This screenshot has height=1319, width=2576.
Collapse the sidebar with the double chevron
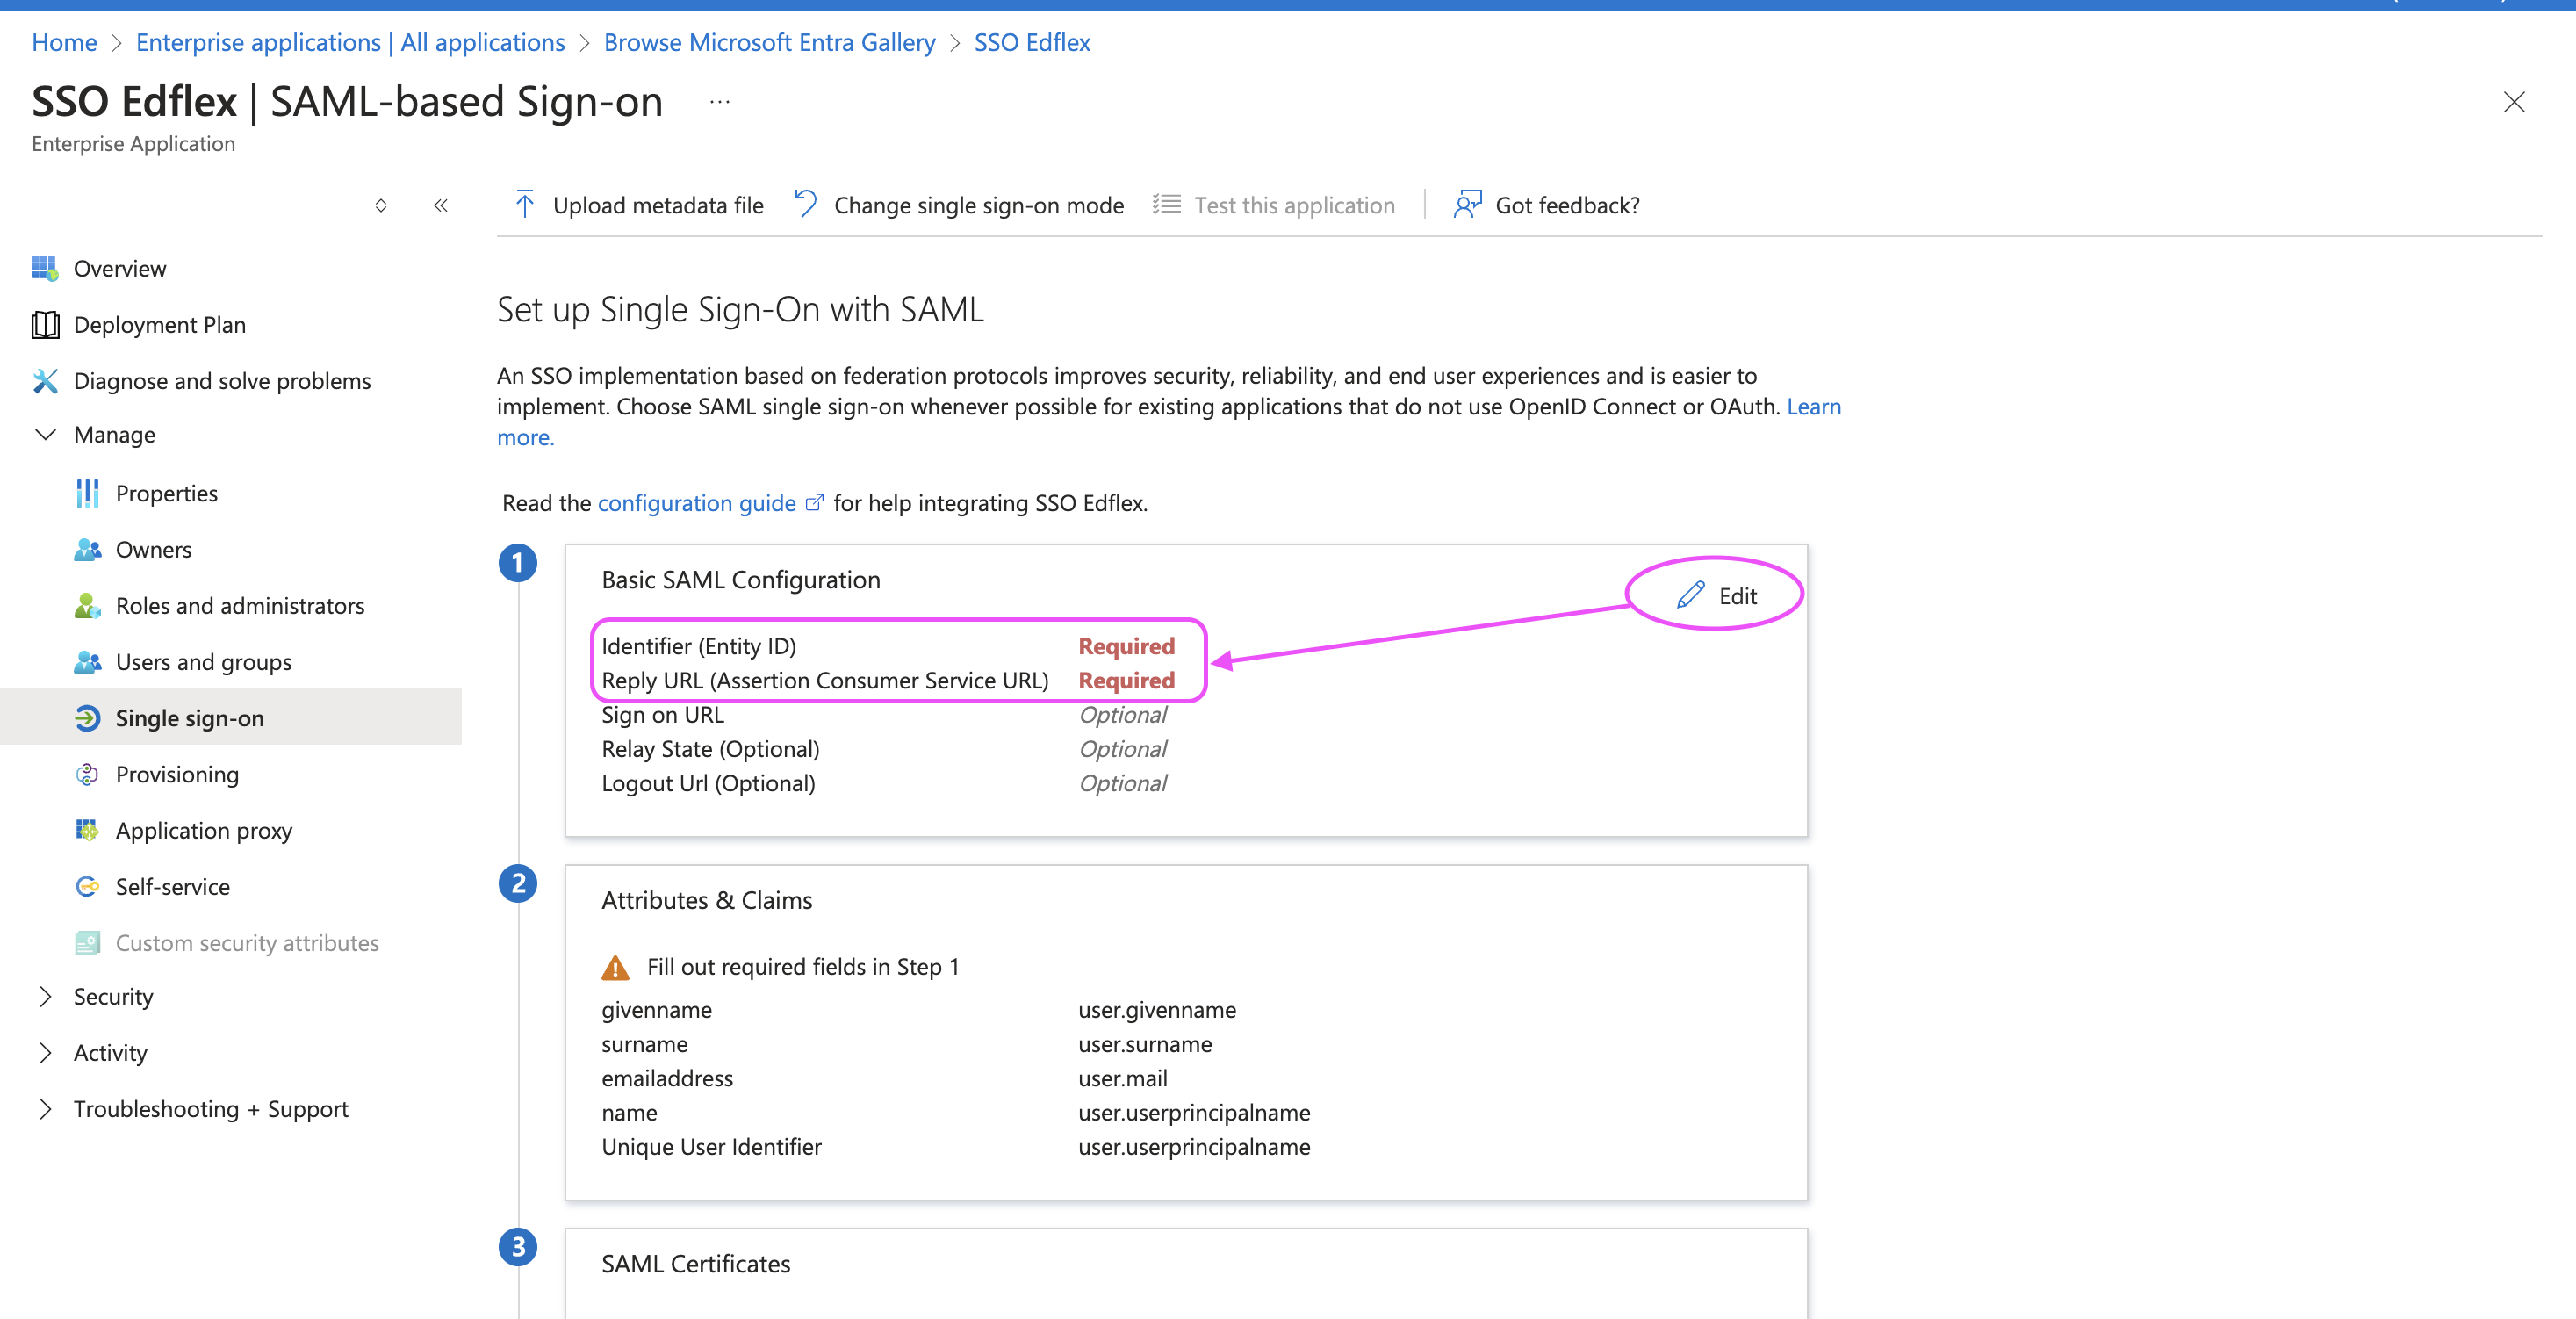click(x=440, y=205)
